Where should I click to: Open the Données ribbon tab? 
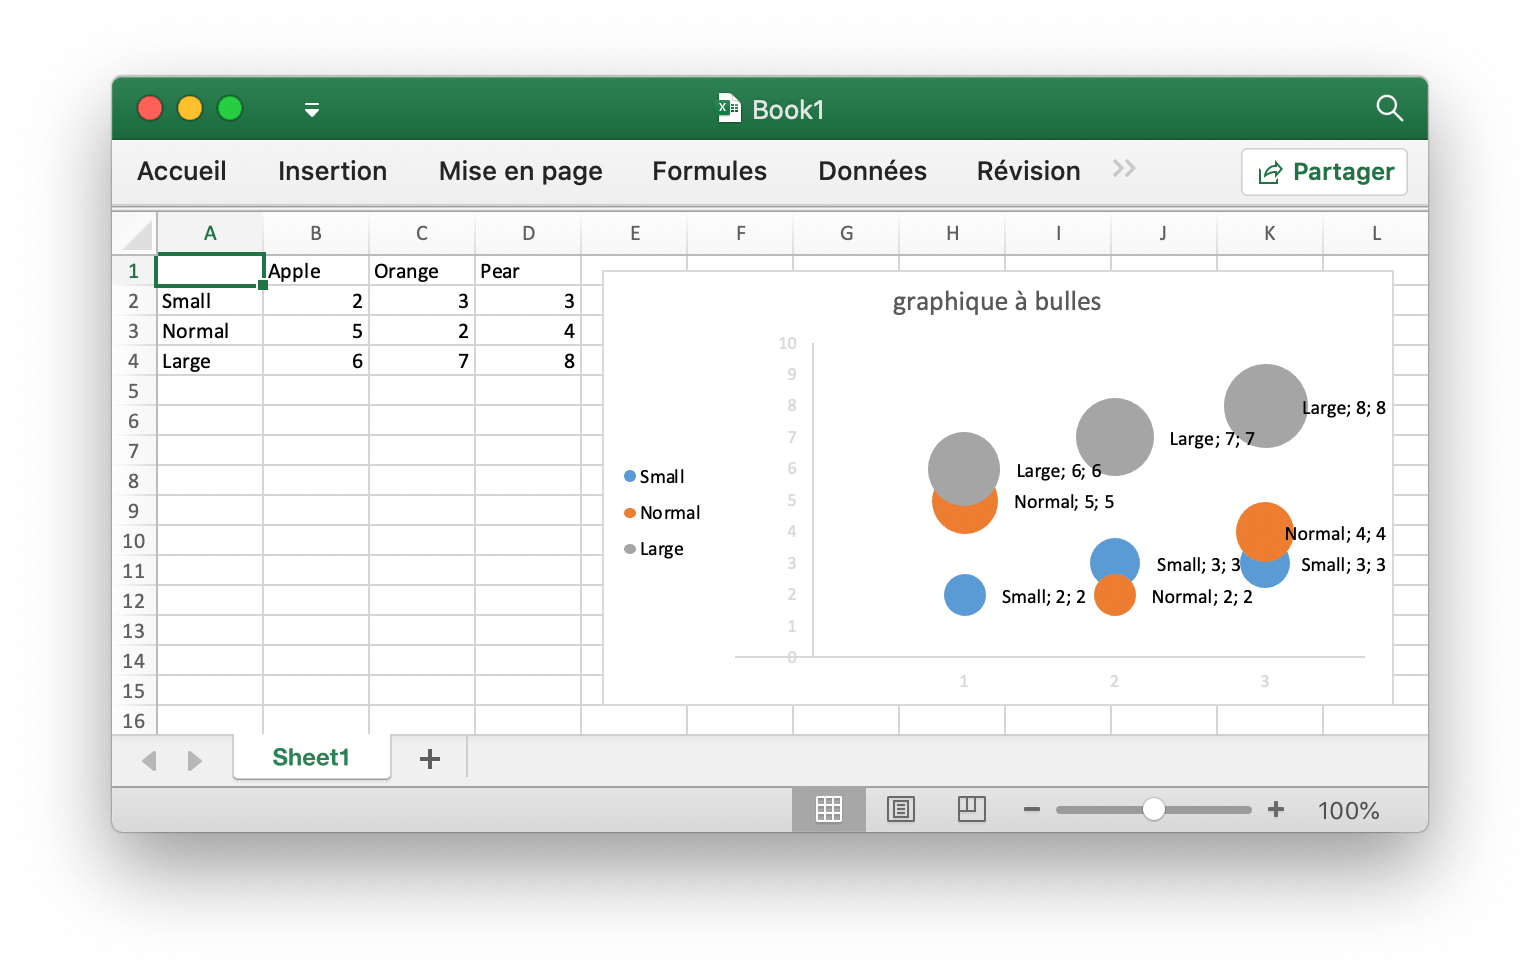tap(872, 171)
